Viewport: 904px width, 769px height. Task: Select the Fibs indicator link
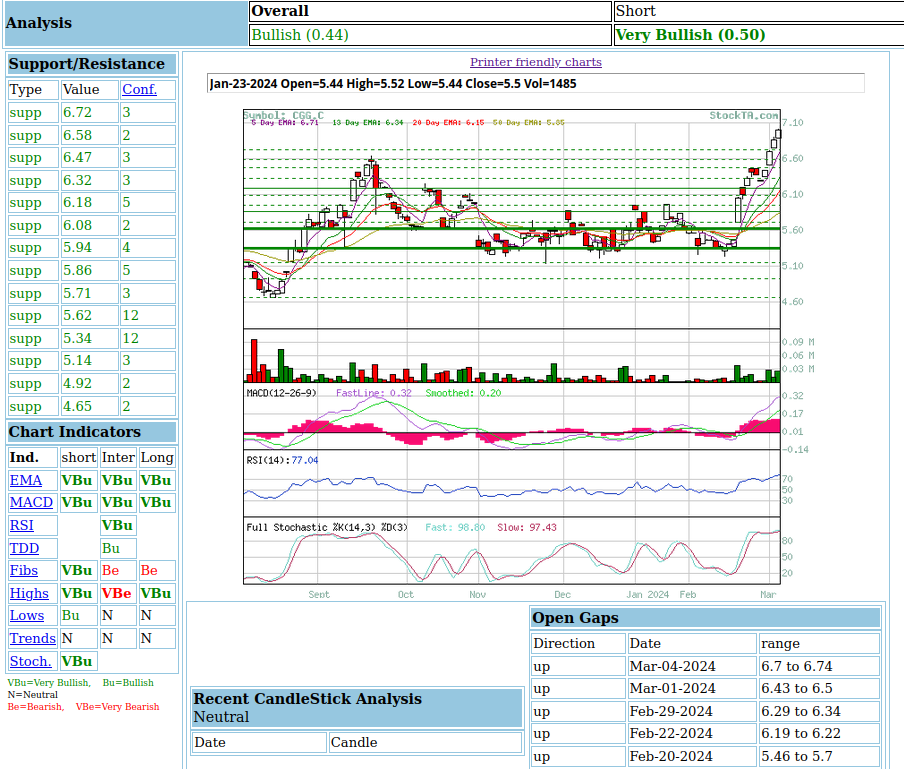(24, 570)
